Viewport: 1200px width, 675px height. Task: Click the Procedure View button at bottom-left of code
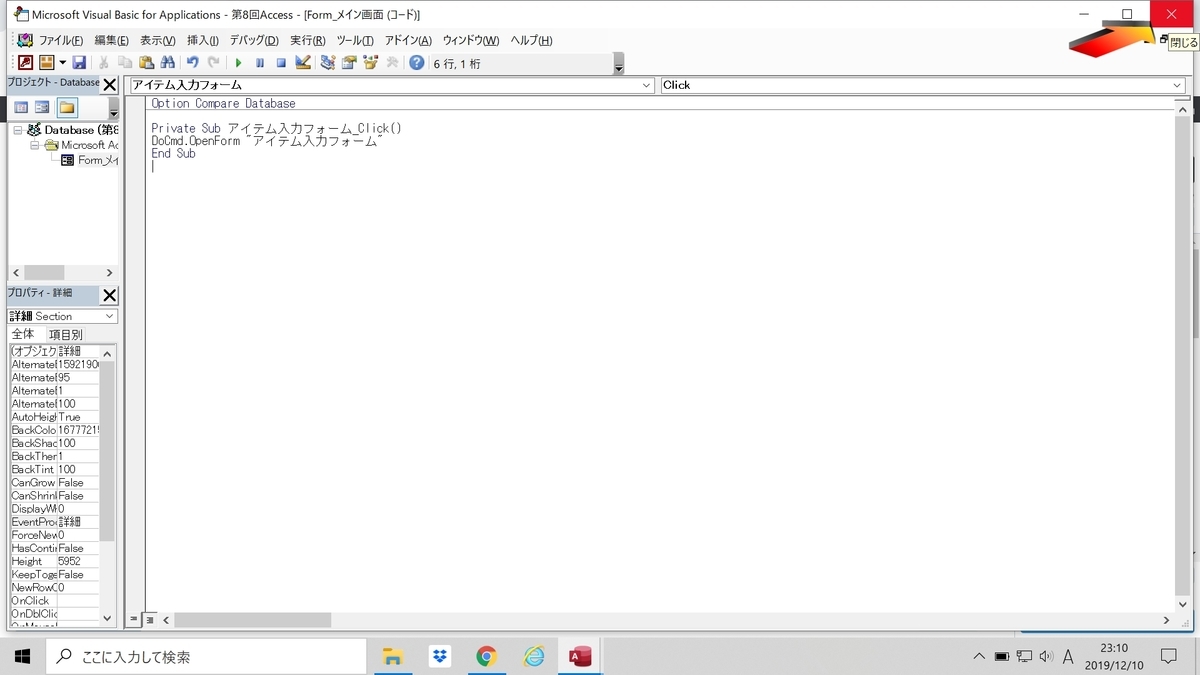134,620
